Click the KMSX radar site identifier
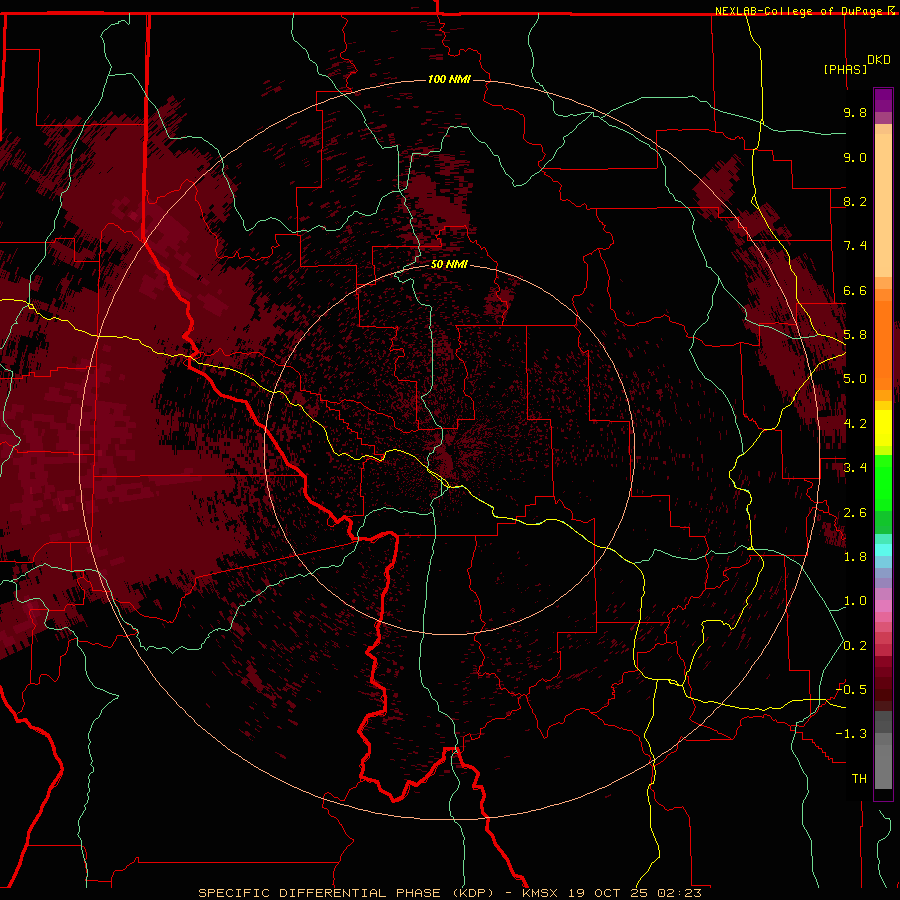The width and height of the screenshot is (900, 900). [540, 893]
